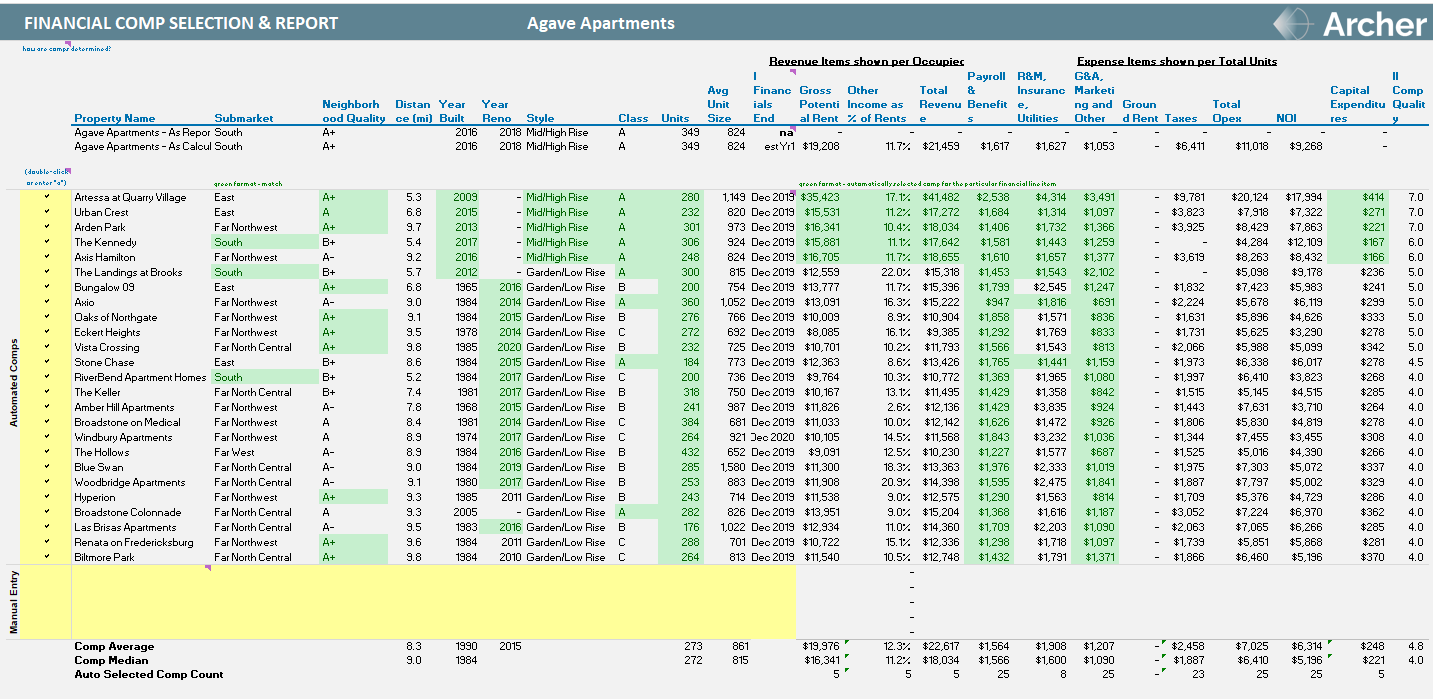Select the 'Las Brisas Apartments' cell
The width and height of the screenshot is (1433, 699).
pyautogui.click(x=125, y=527)
